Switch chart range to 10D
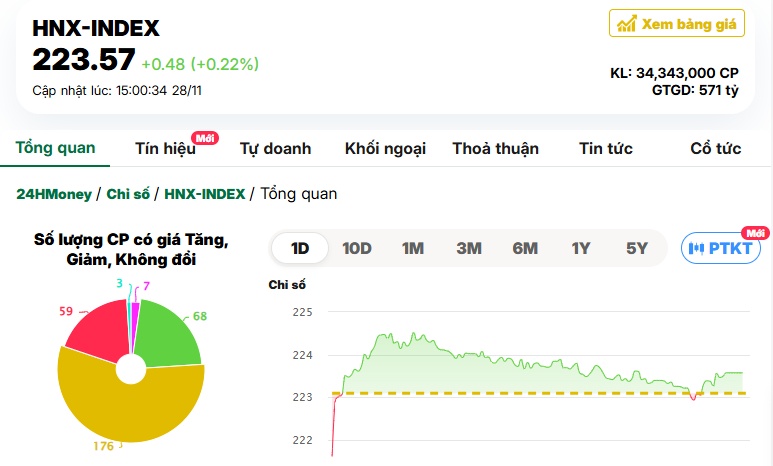Screen dimensions: 773x466 357,249
